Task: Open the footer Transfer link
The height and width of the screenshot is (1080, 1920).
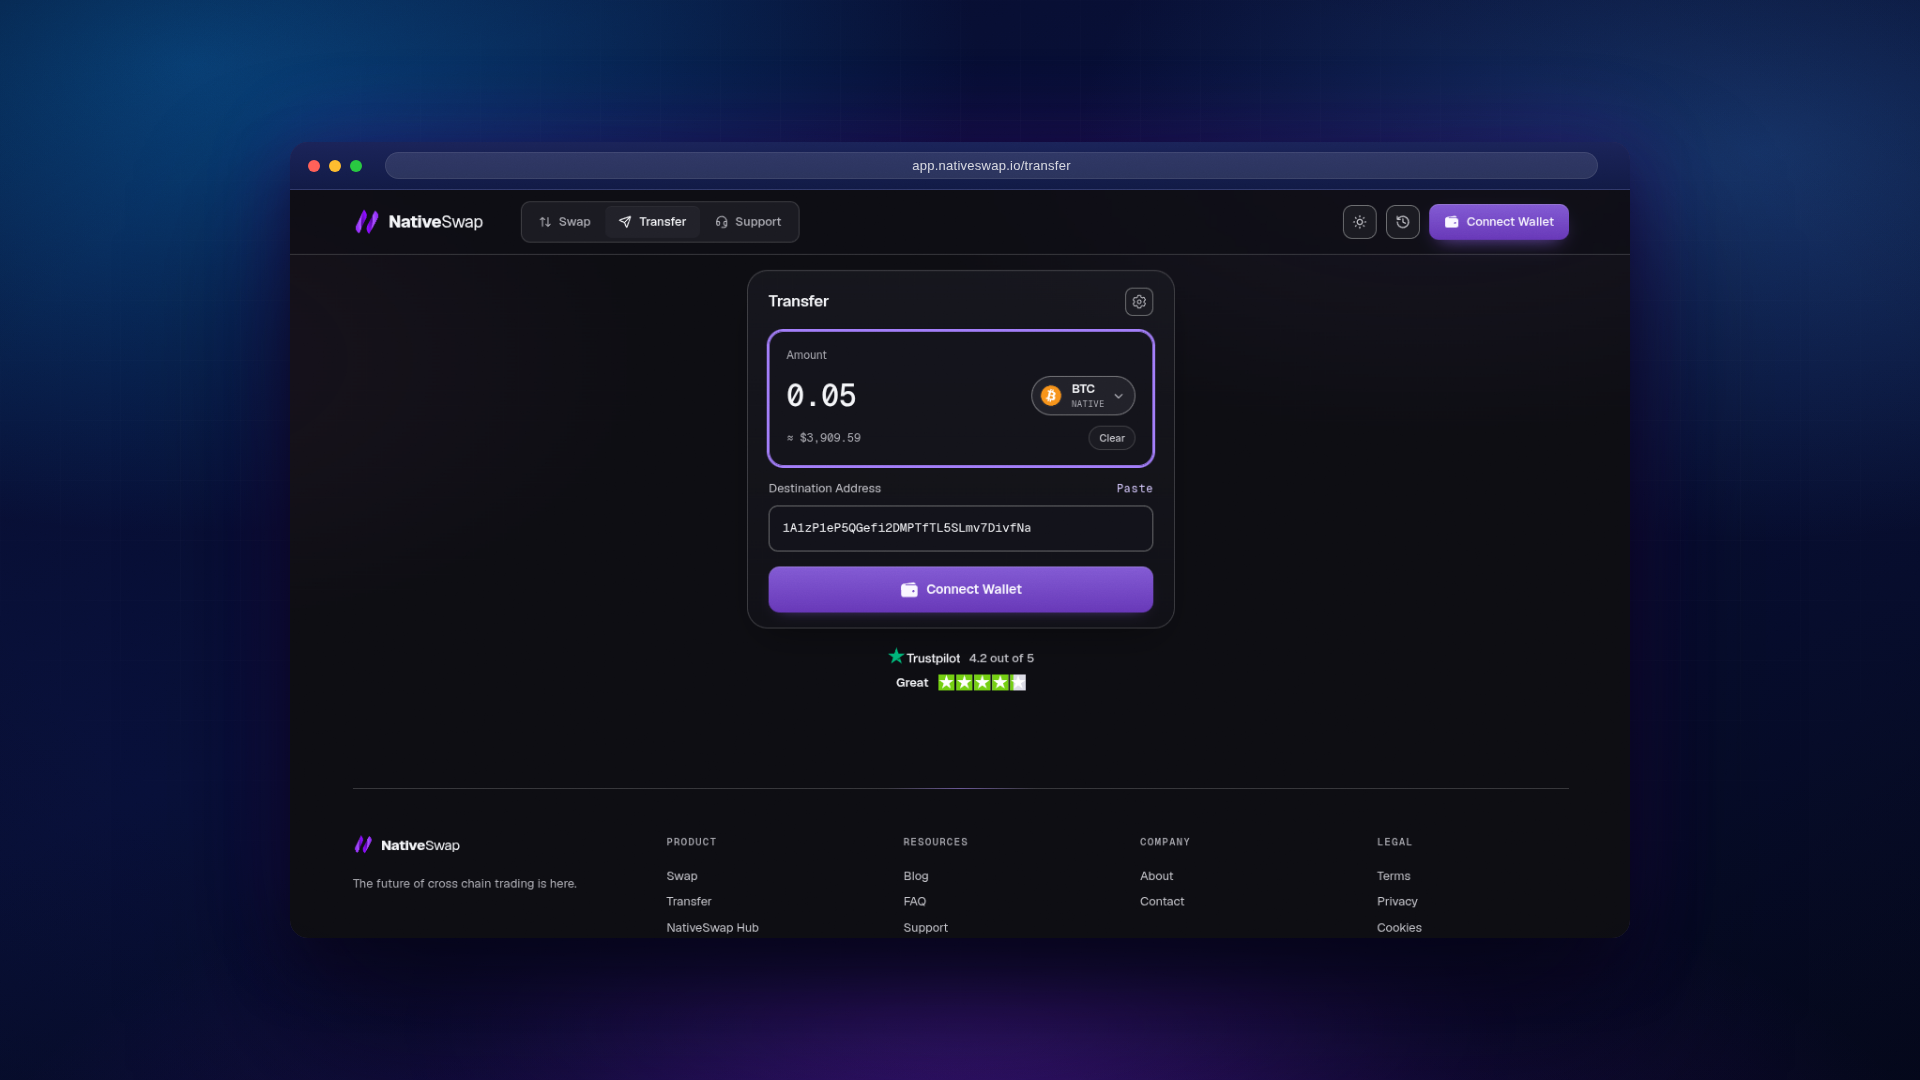Action: pyautogui.click(x=689, y=902)
